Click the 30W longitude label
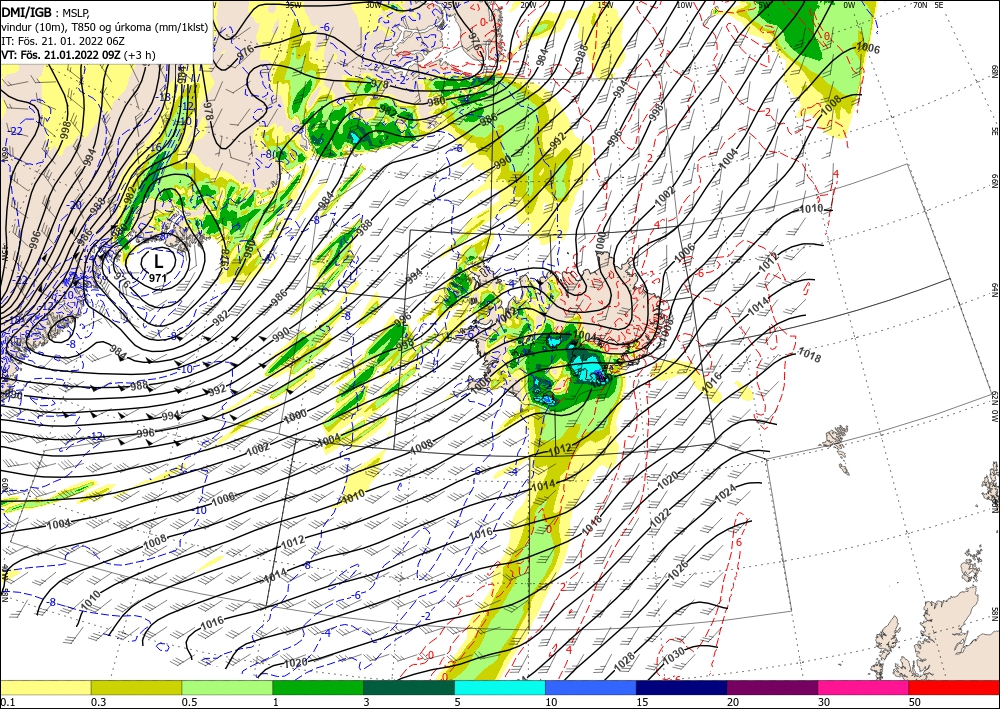The height and width of the screenshot is (709, 1000). point(373,4)
